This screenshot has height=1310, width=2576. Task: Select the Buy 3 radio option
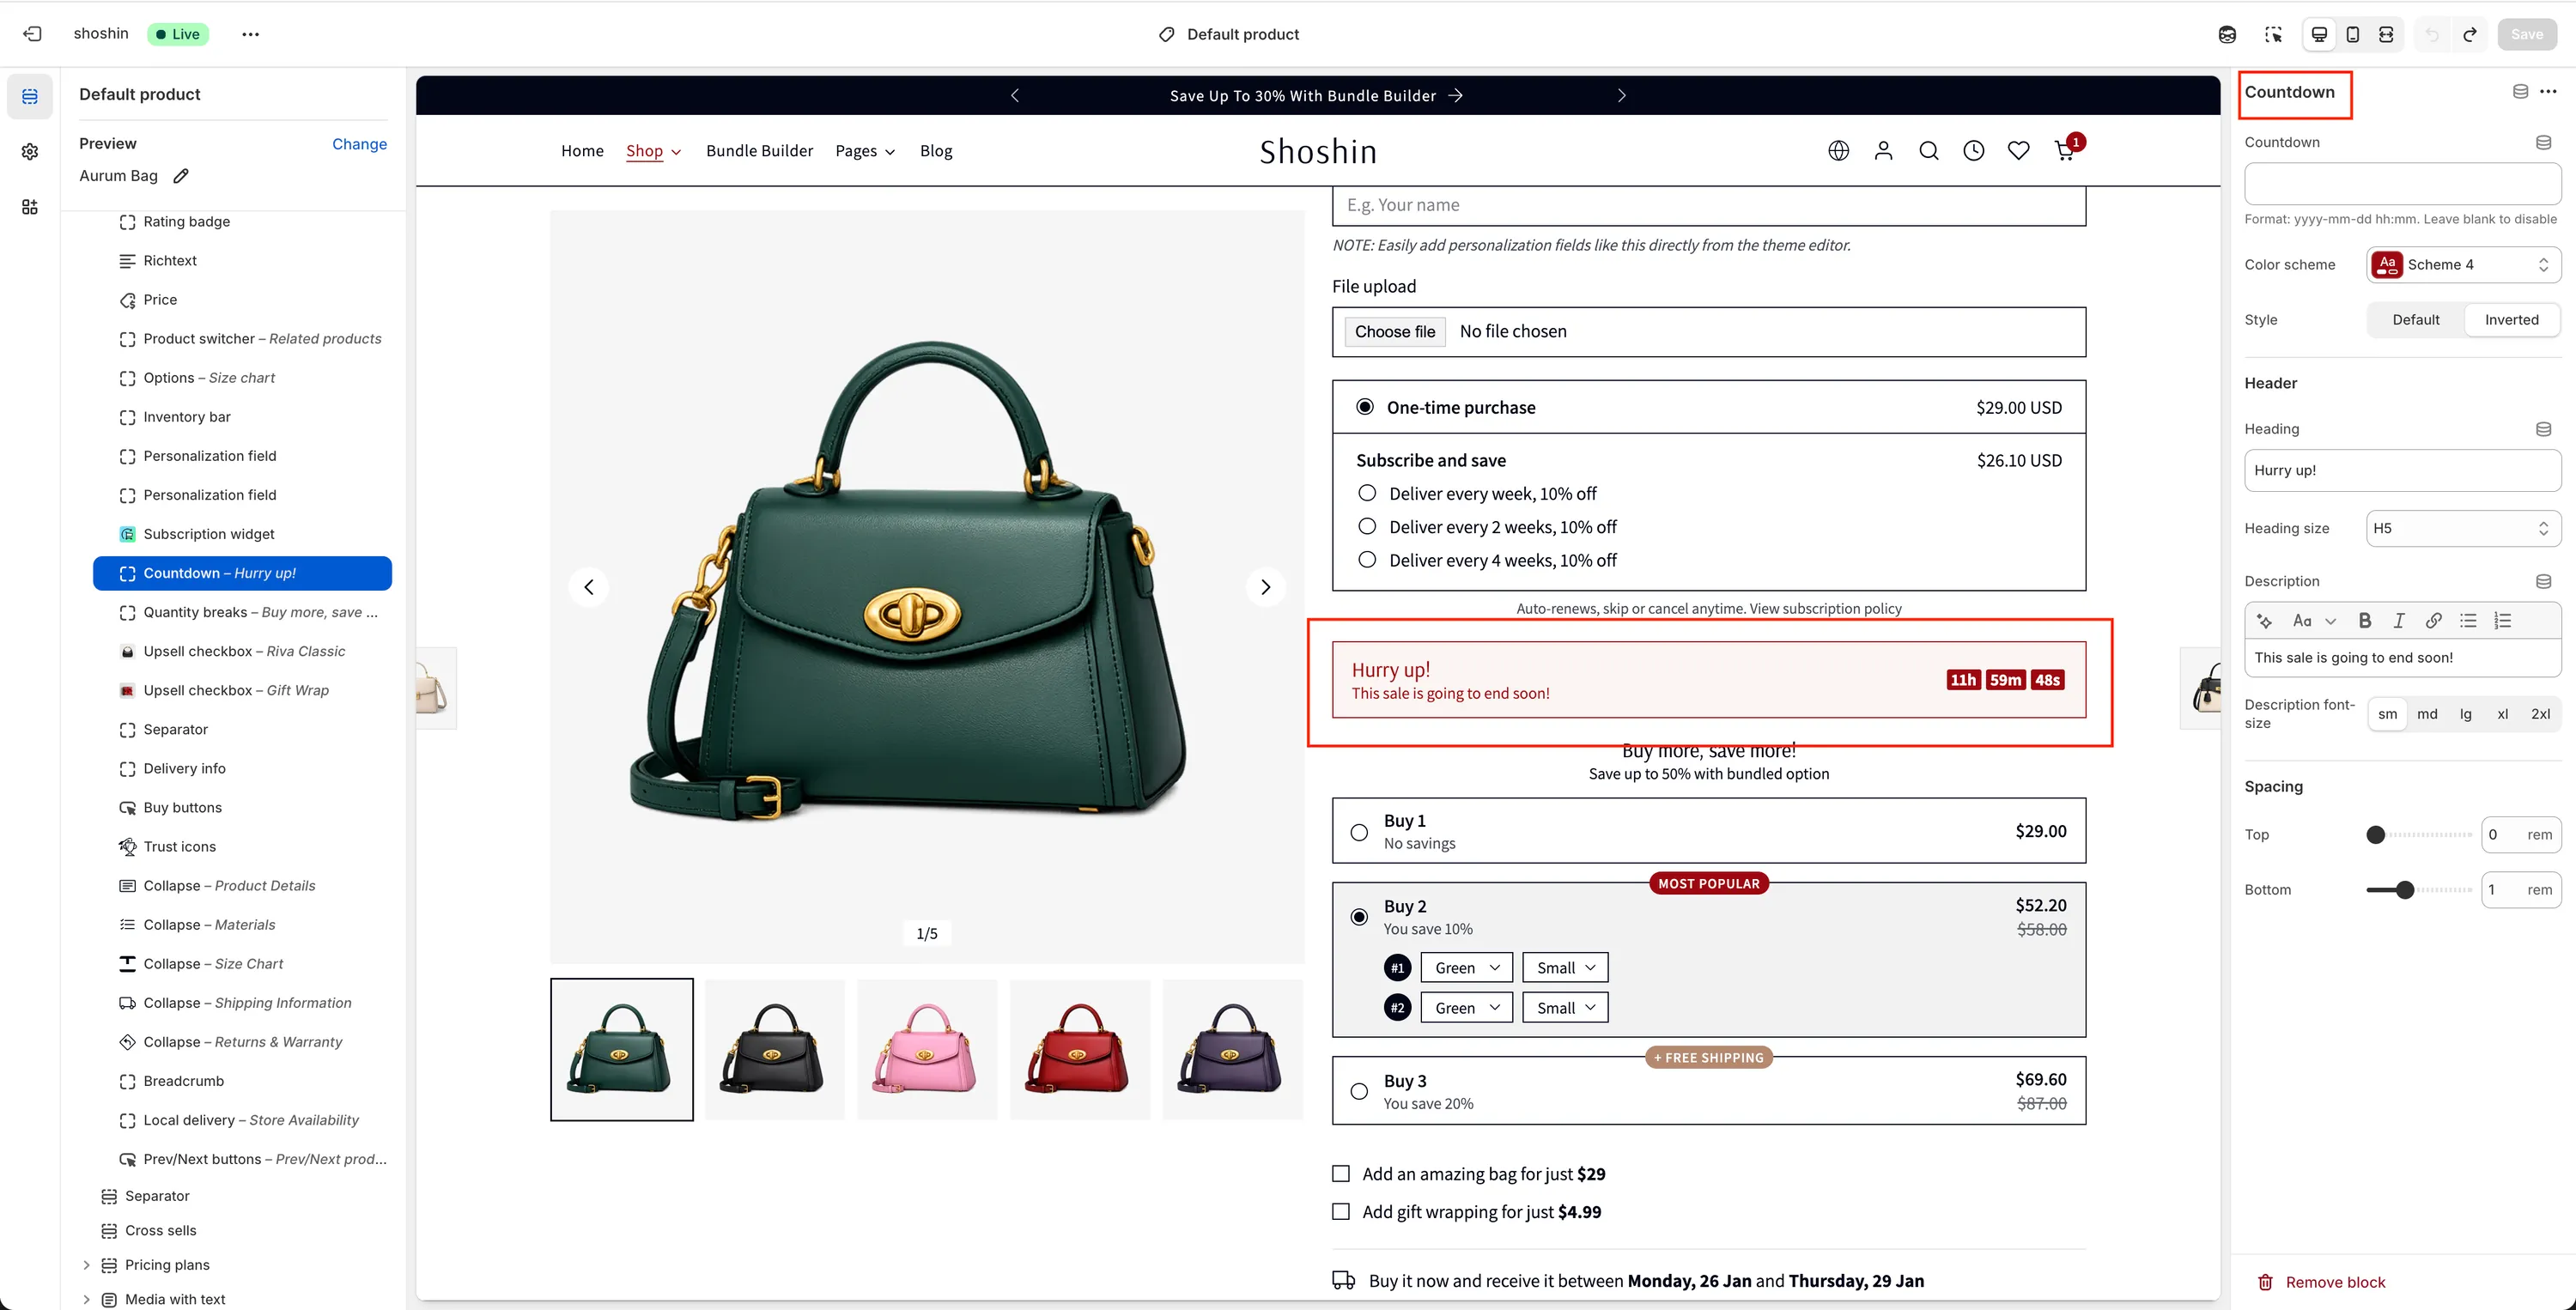pos(1359,1091)
